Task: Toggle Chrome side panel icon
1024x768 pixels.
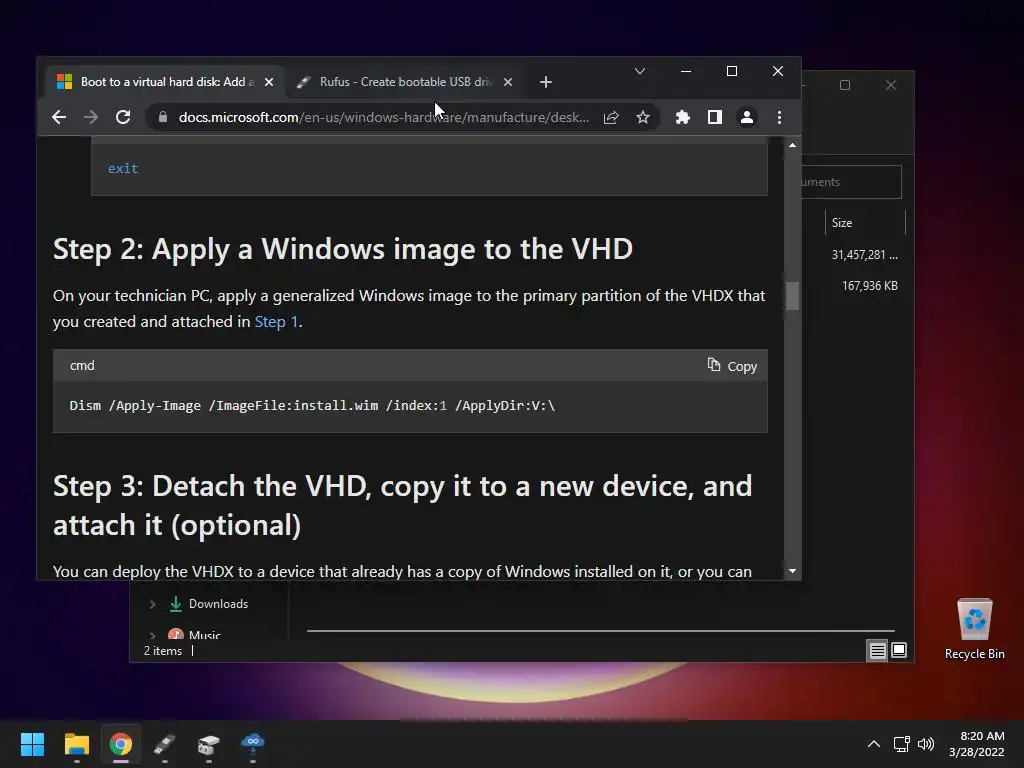Action: click(x=714, y=117)
